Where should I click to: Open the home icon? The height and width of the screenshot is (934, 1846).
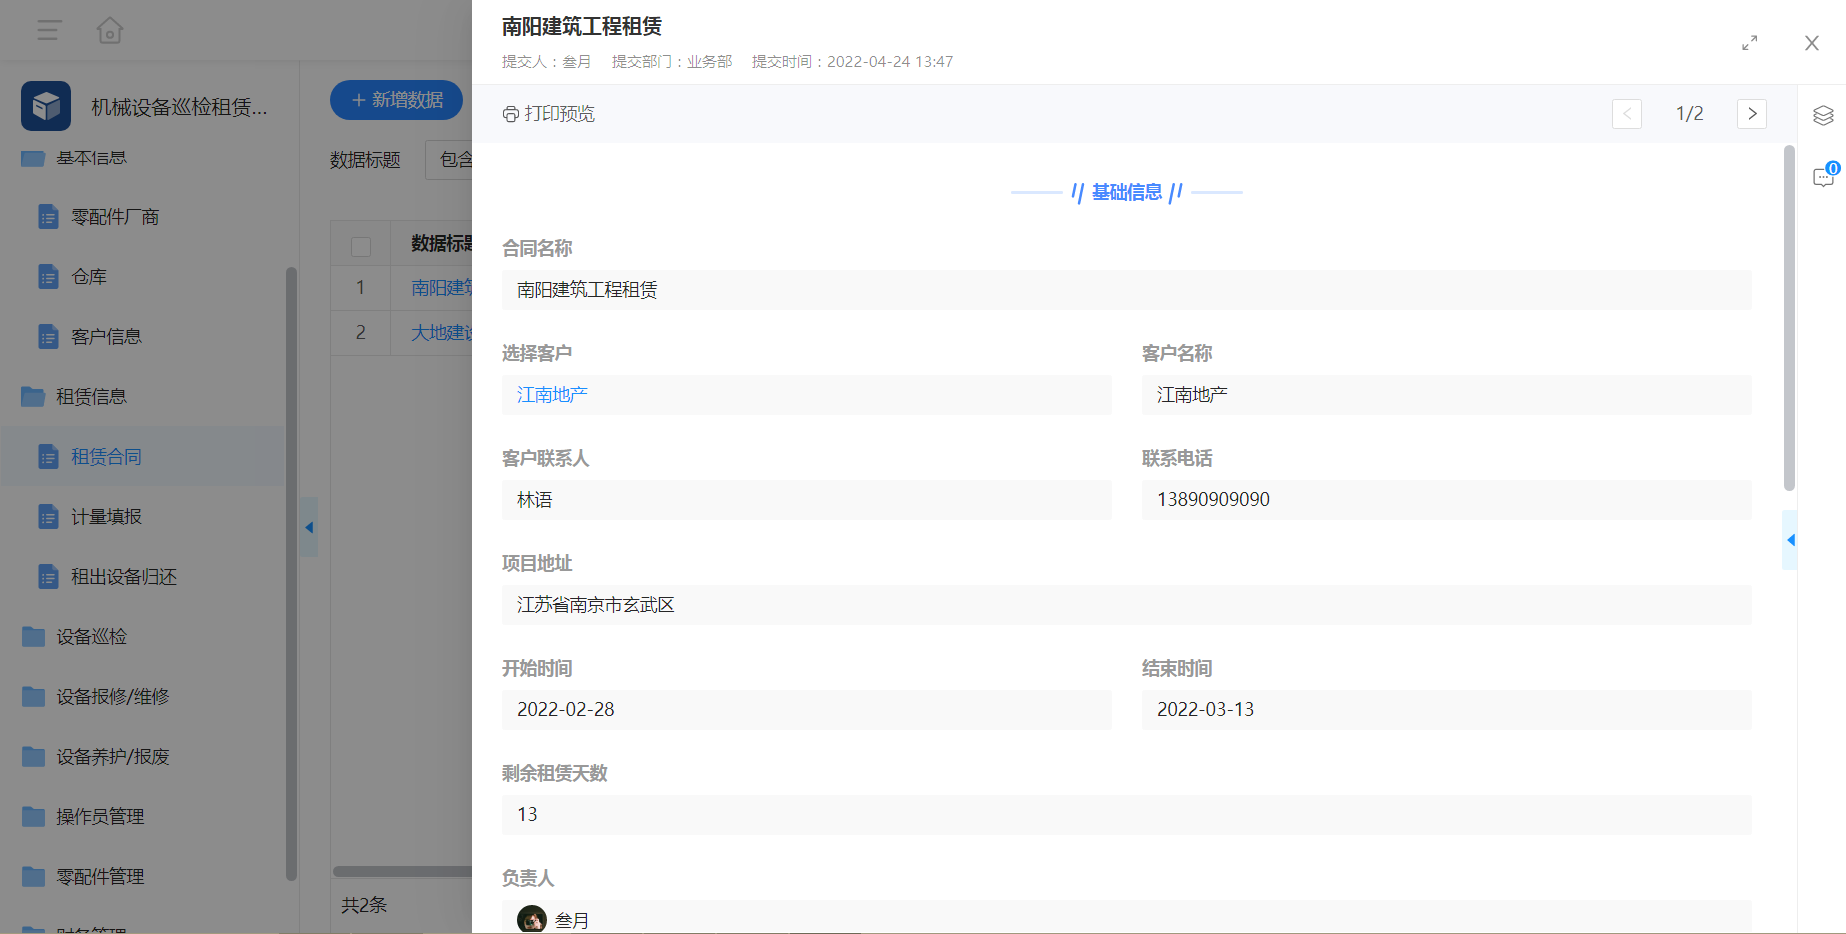[x=110, y=30]
